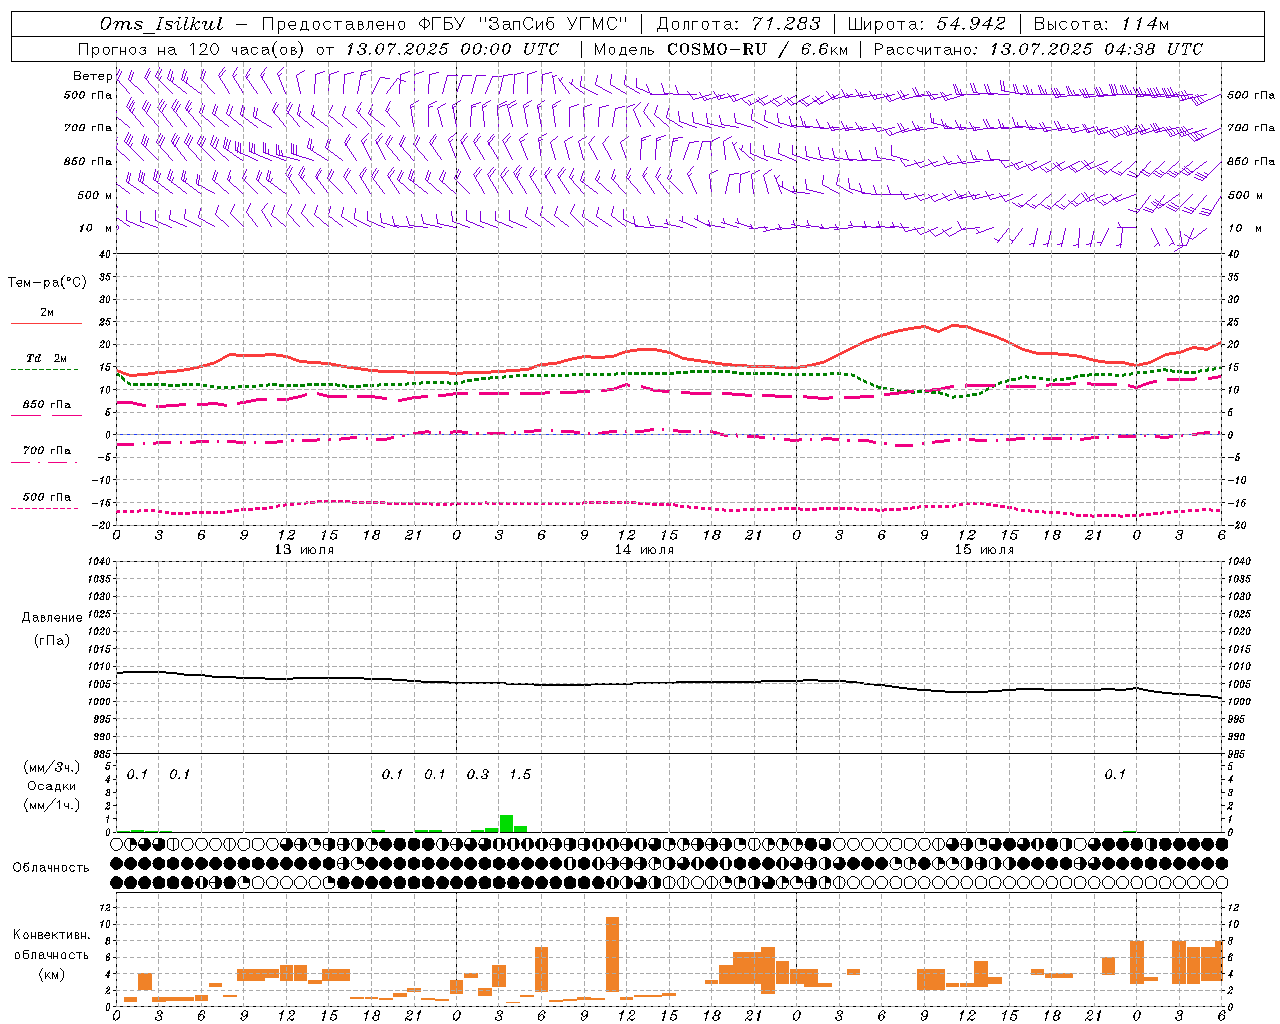This screenshot has height=1024, width=1280.
Task: Click the tallest green precipitation bar
Action: tap(506, 823)
